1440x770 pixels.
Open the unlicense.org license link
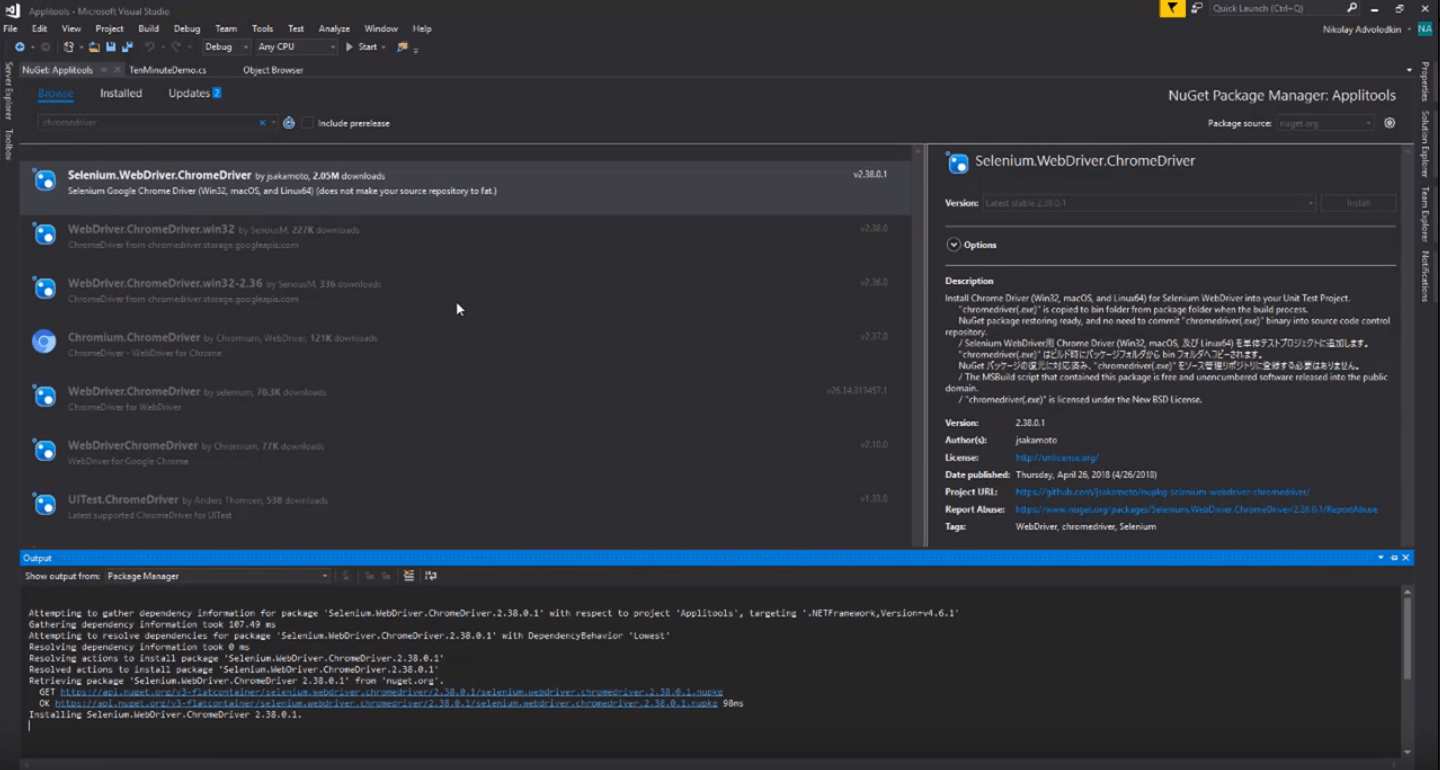coord(1056,458)
